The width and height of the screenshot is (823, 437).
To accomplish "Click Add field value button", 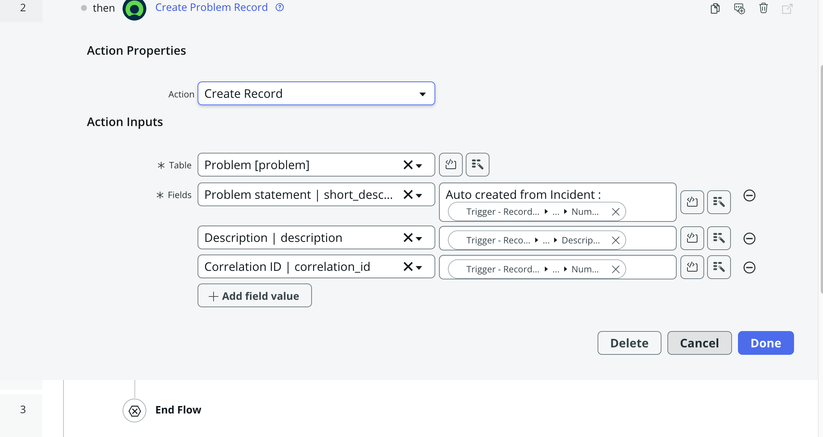I will [x=255, y=296].
